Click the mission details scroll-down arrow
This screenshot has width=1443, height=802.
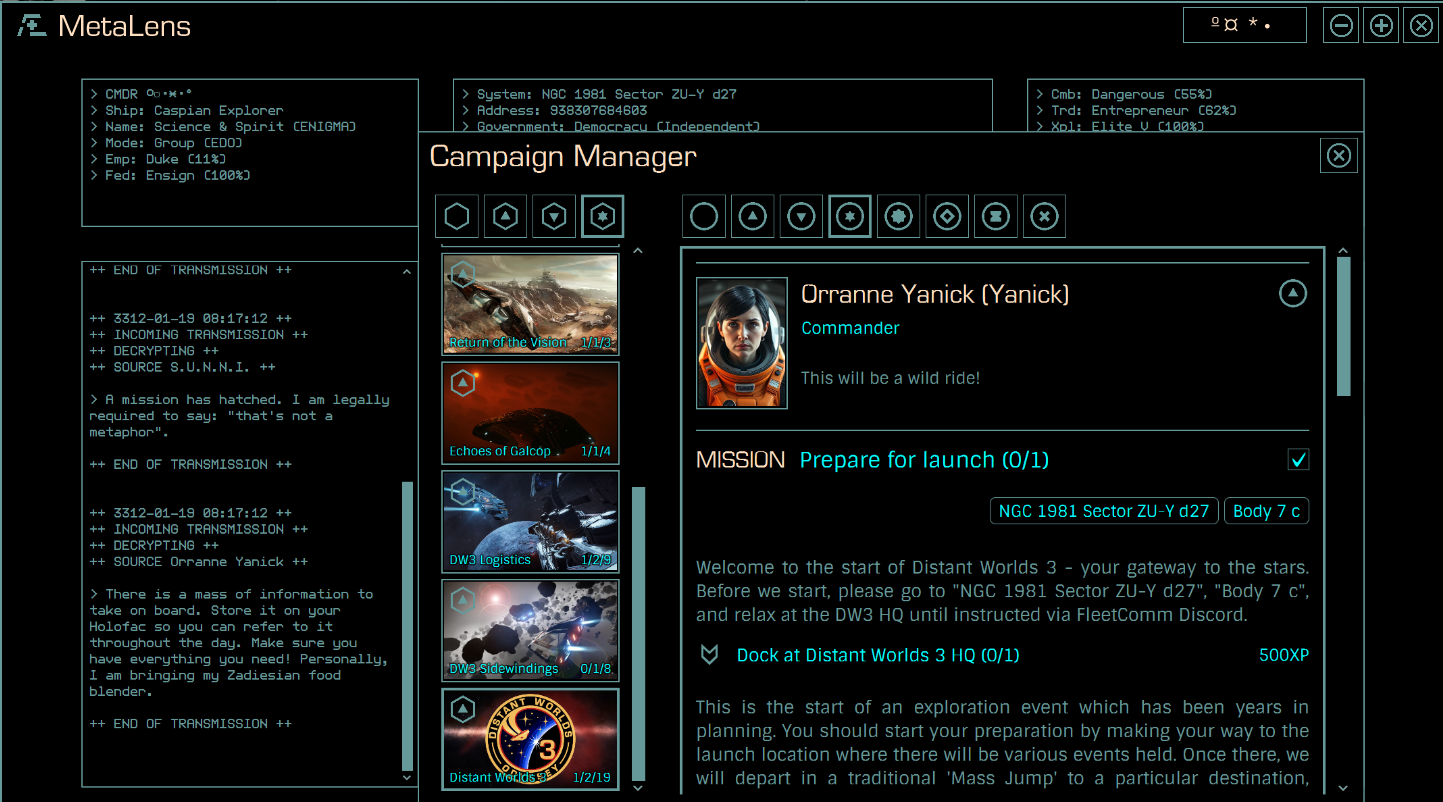pyautogui.click(x=1343, y=788)
